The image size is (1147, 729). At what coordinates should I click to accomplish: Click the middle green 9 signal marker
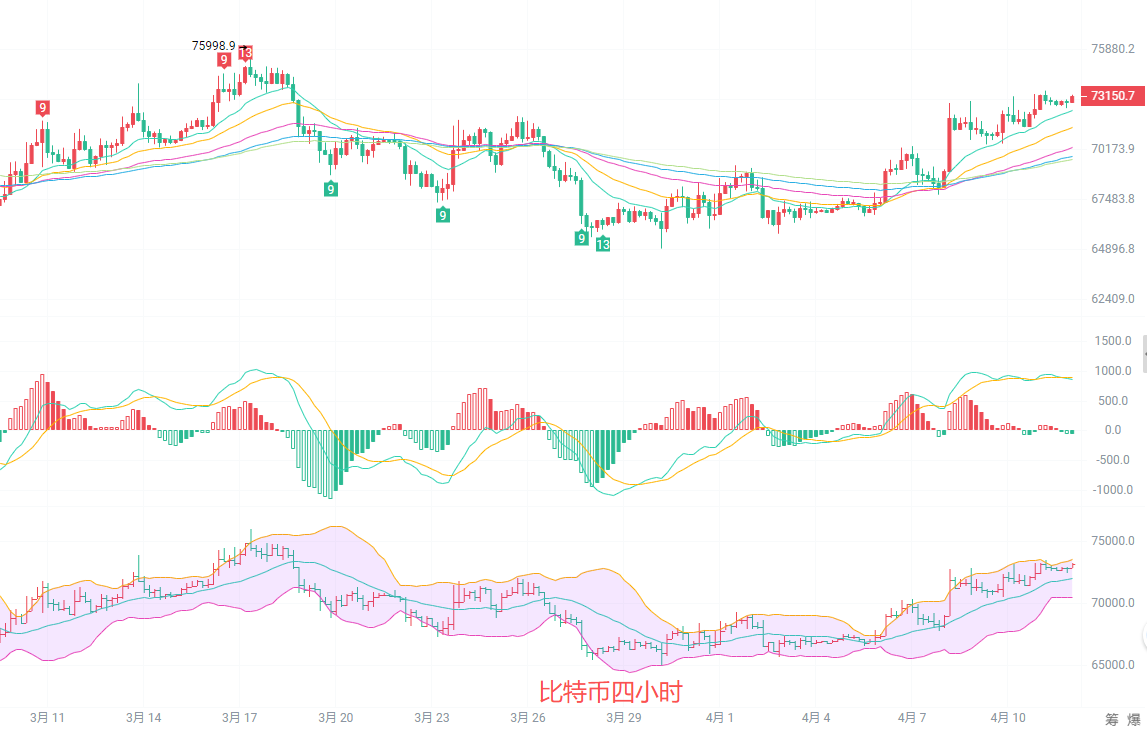(442, 215)
